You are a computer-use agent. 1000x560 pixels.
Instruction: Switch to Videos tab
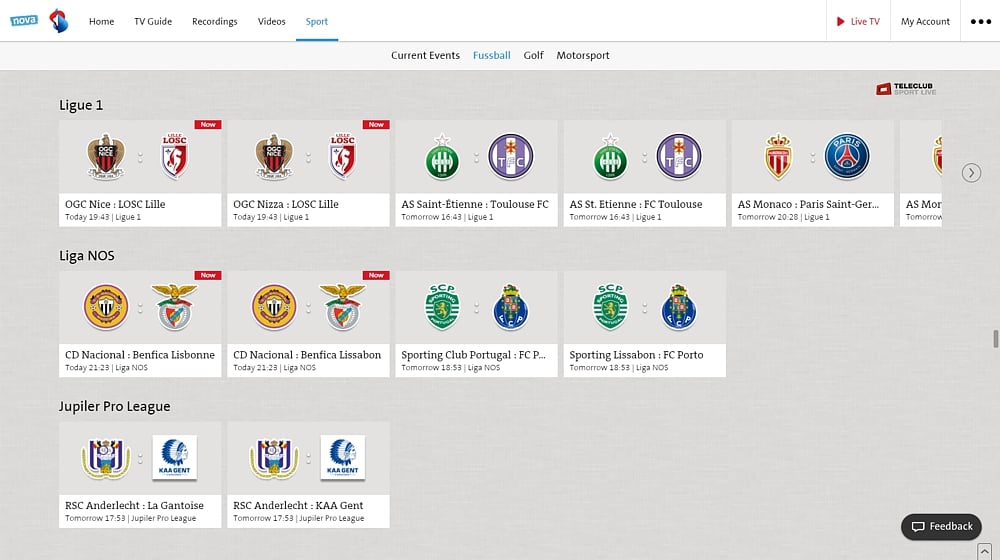[272, 21]
